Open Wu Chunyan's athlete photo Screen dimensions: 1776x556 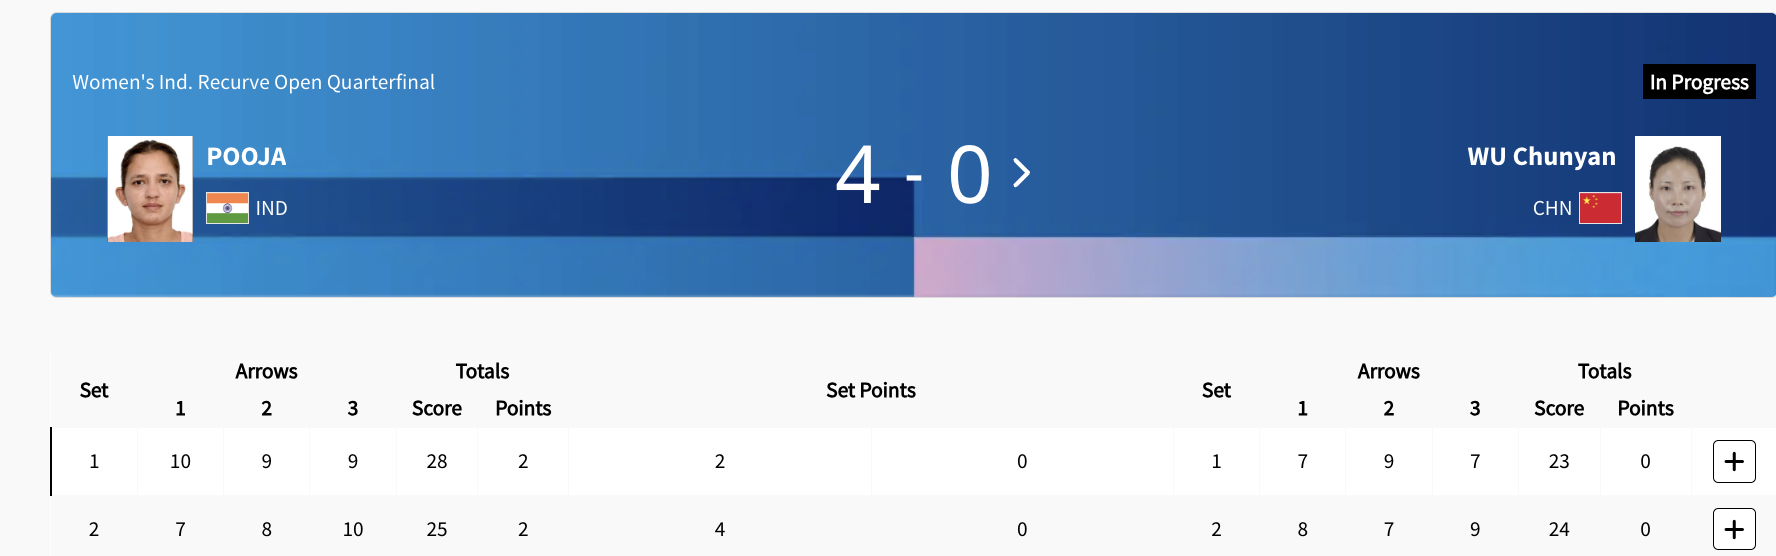pos(1677,189)
